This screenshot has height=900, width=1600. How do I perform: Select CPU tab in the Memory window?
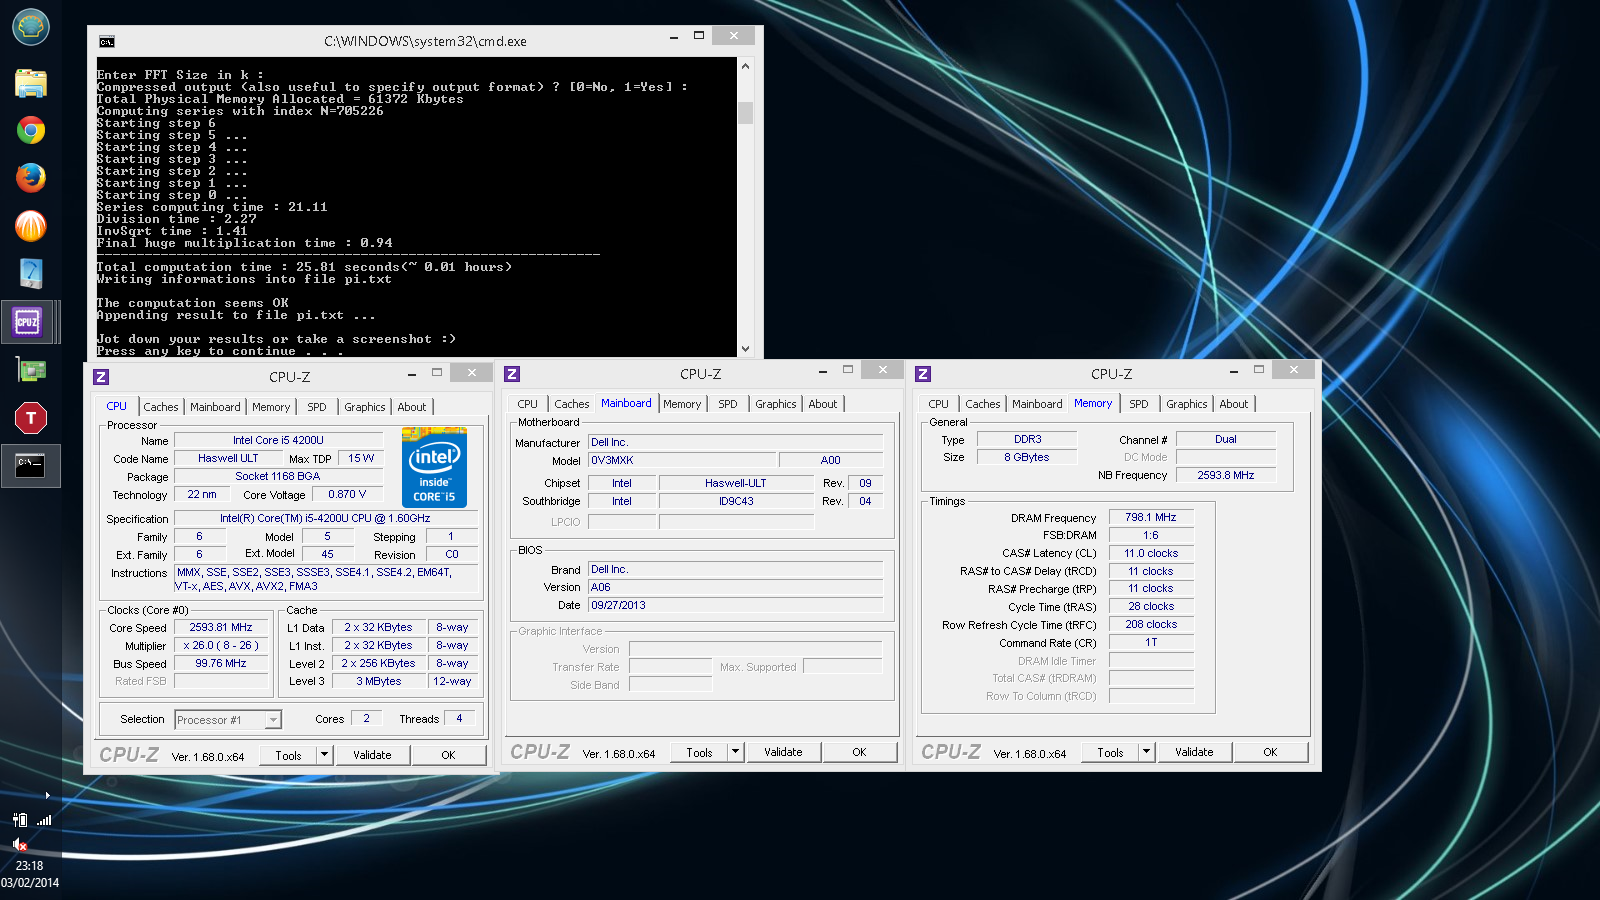938,404
